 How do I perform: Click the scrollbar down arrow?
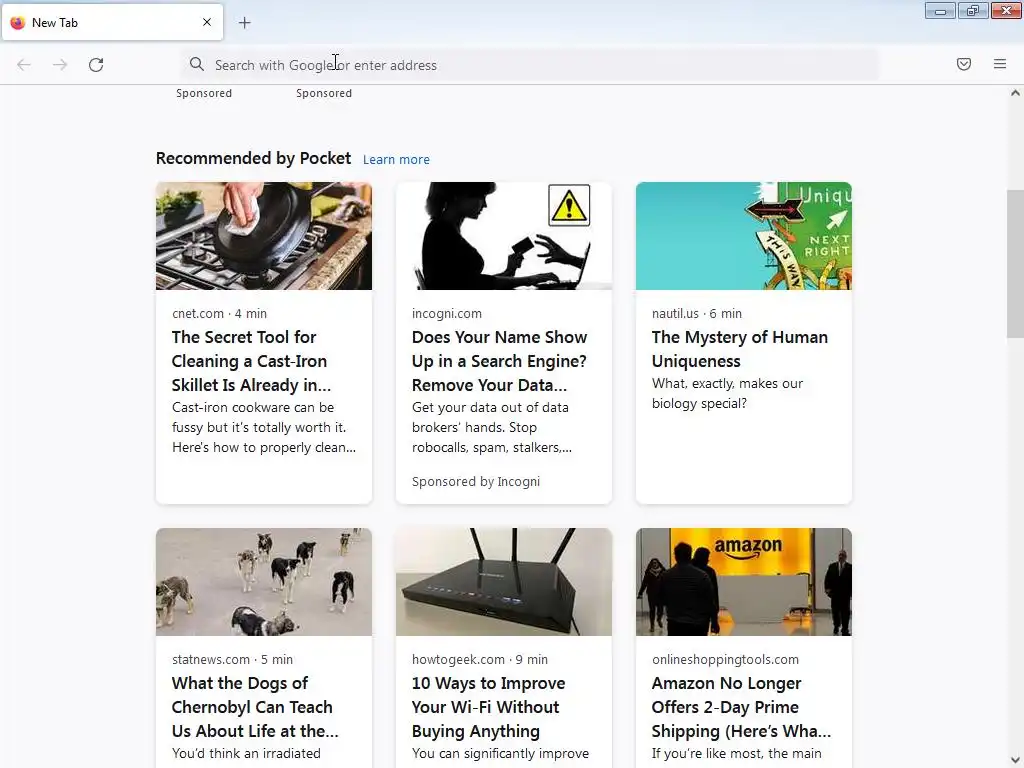pos(1015,760)
